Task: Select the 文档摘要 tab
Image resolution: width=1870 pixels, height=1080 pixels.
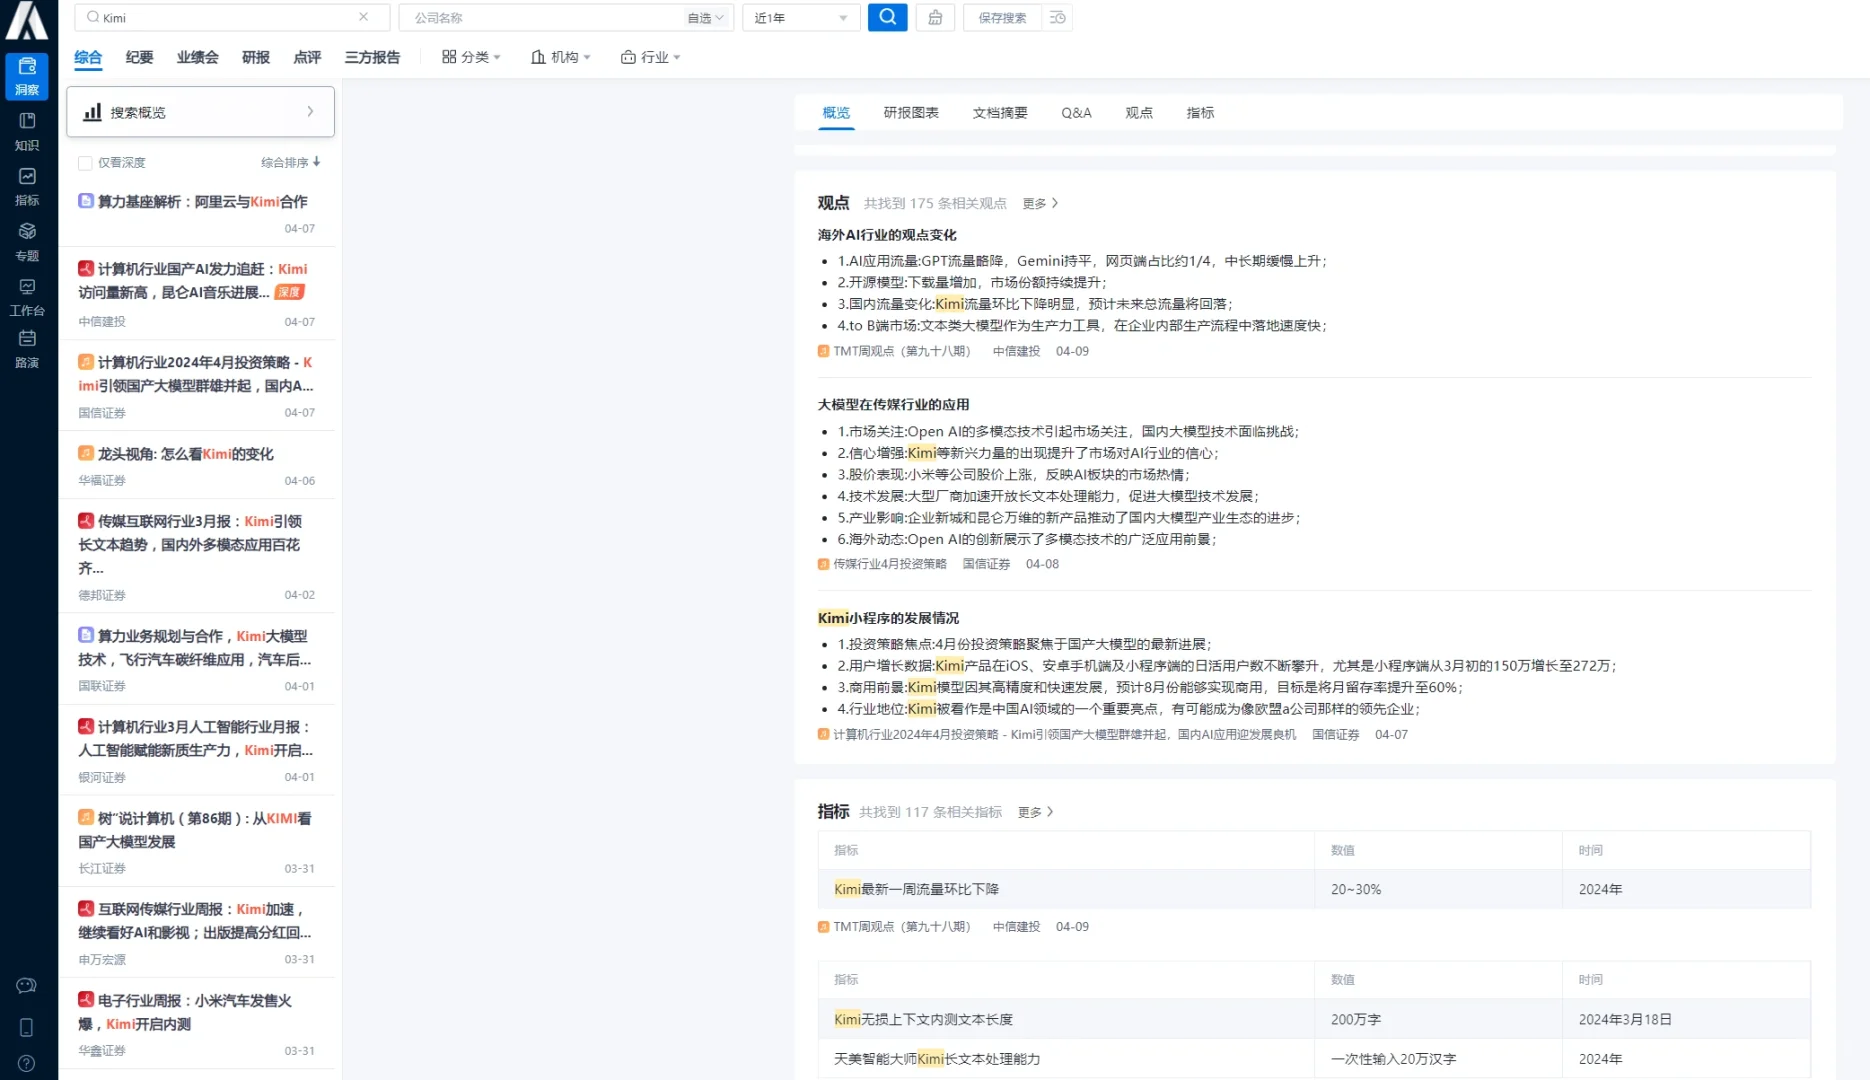Action: tap(1000, 113)
